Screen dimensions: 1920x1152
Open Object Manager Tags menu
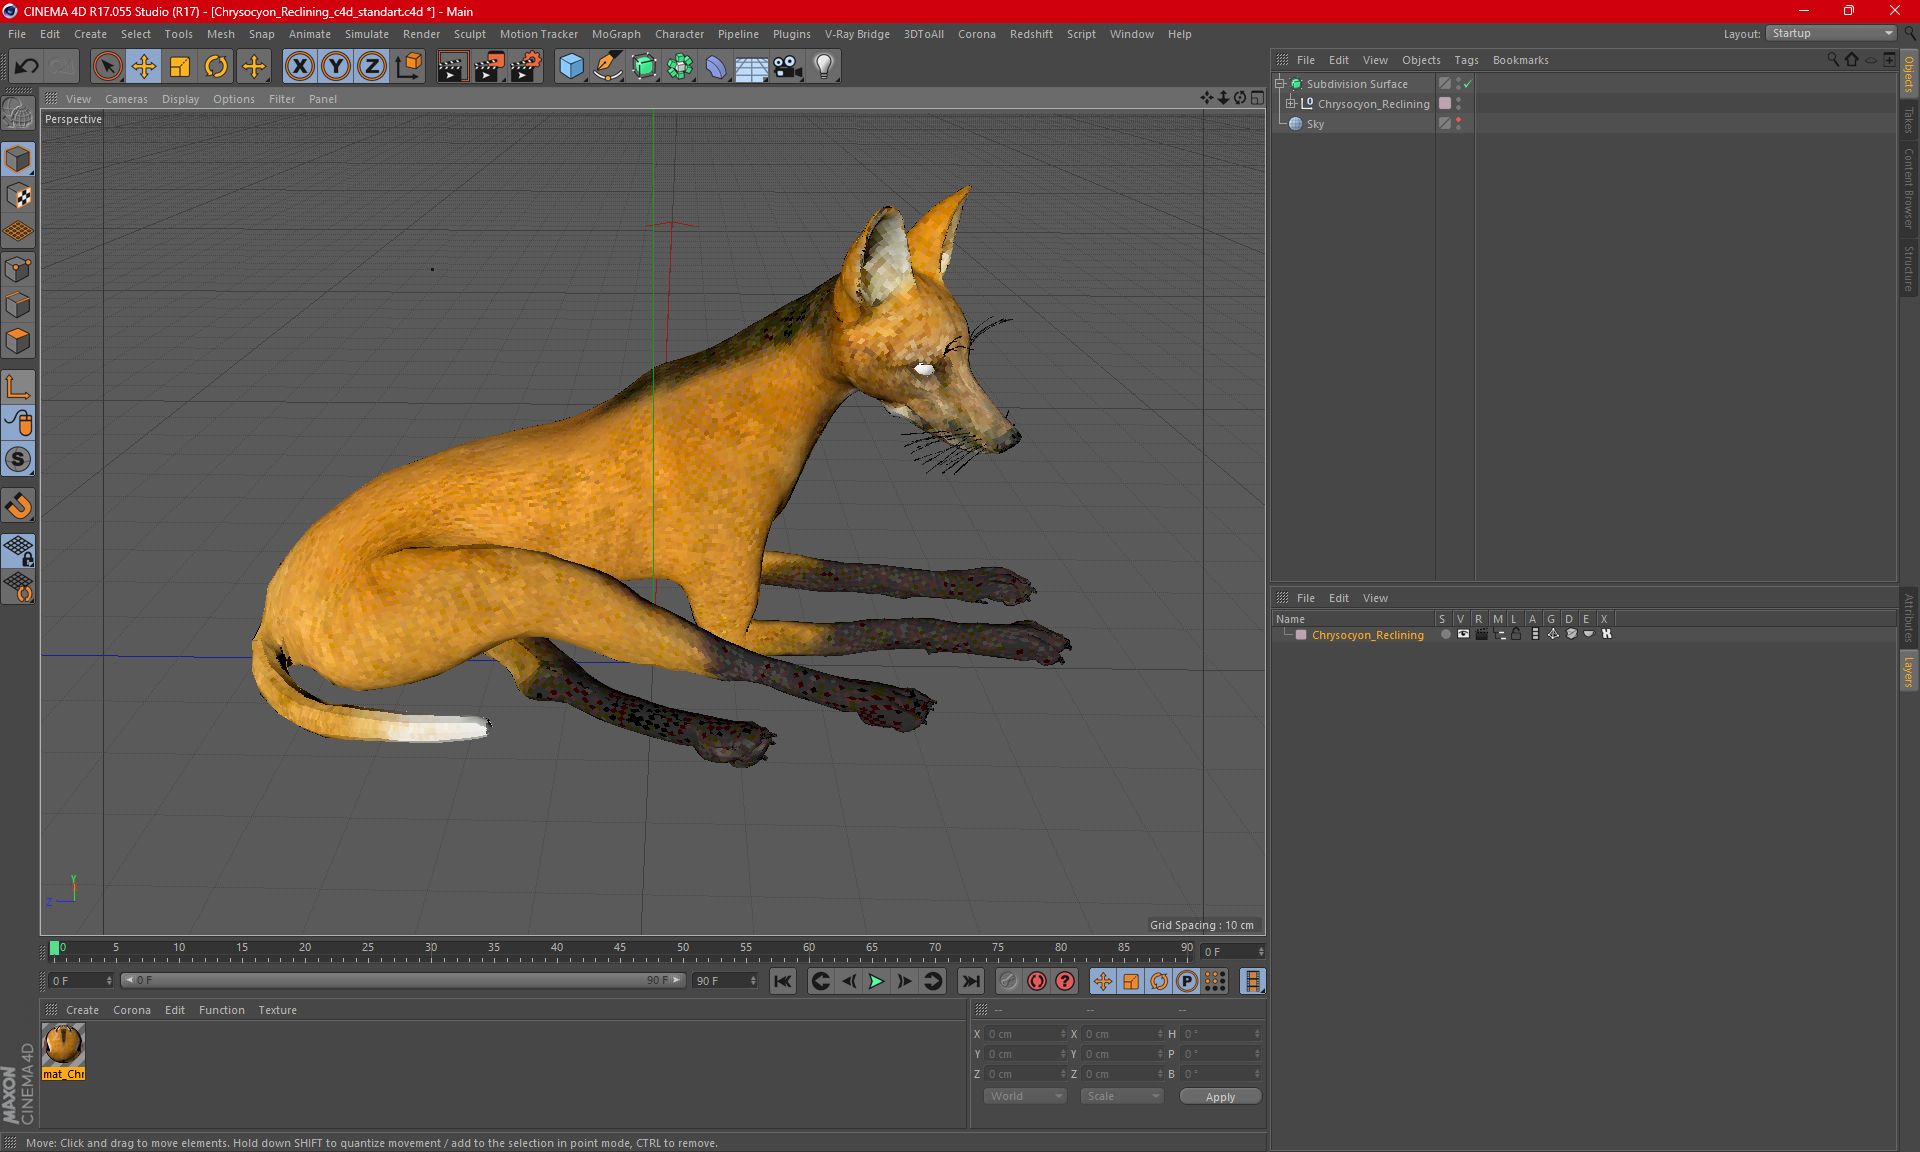click(1466, 60)
